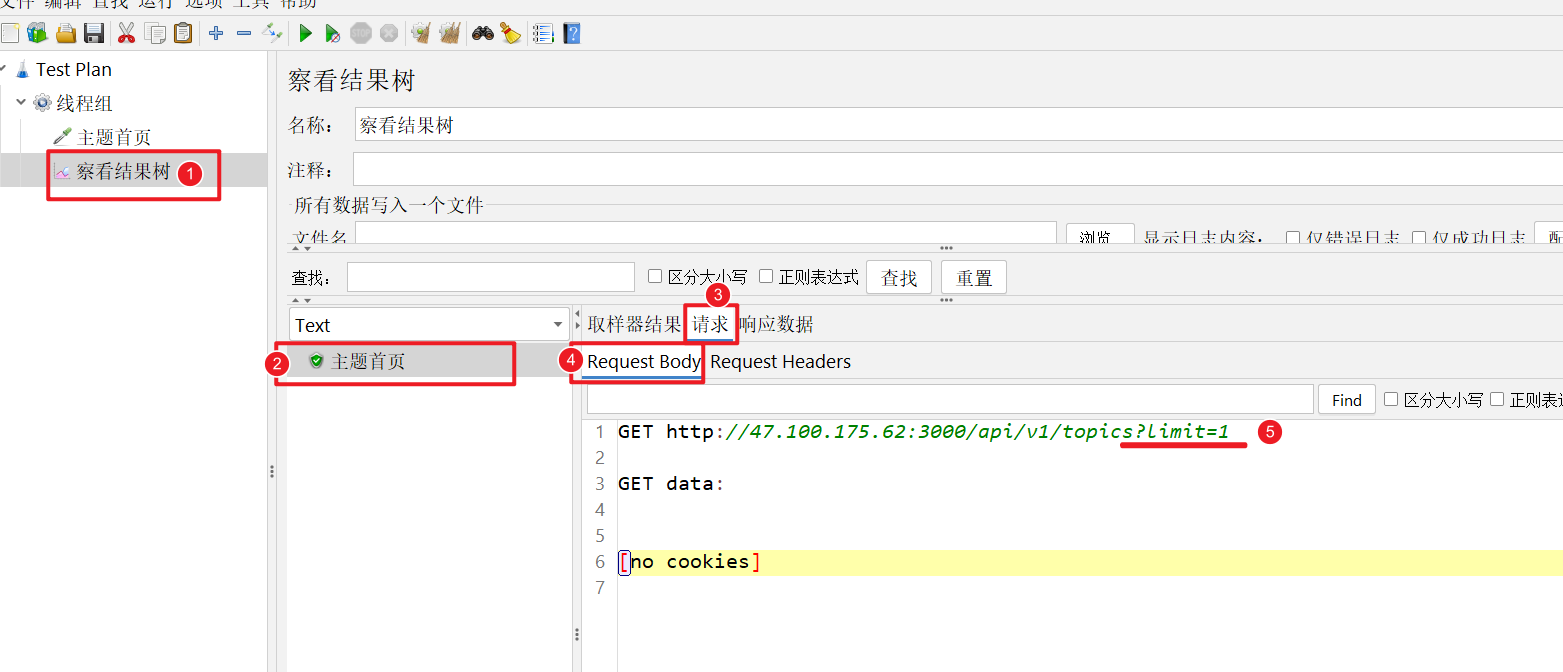Click Start No Pauses icon

click(333, 33)
